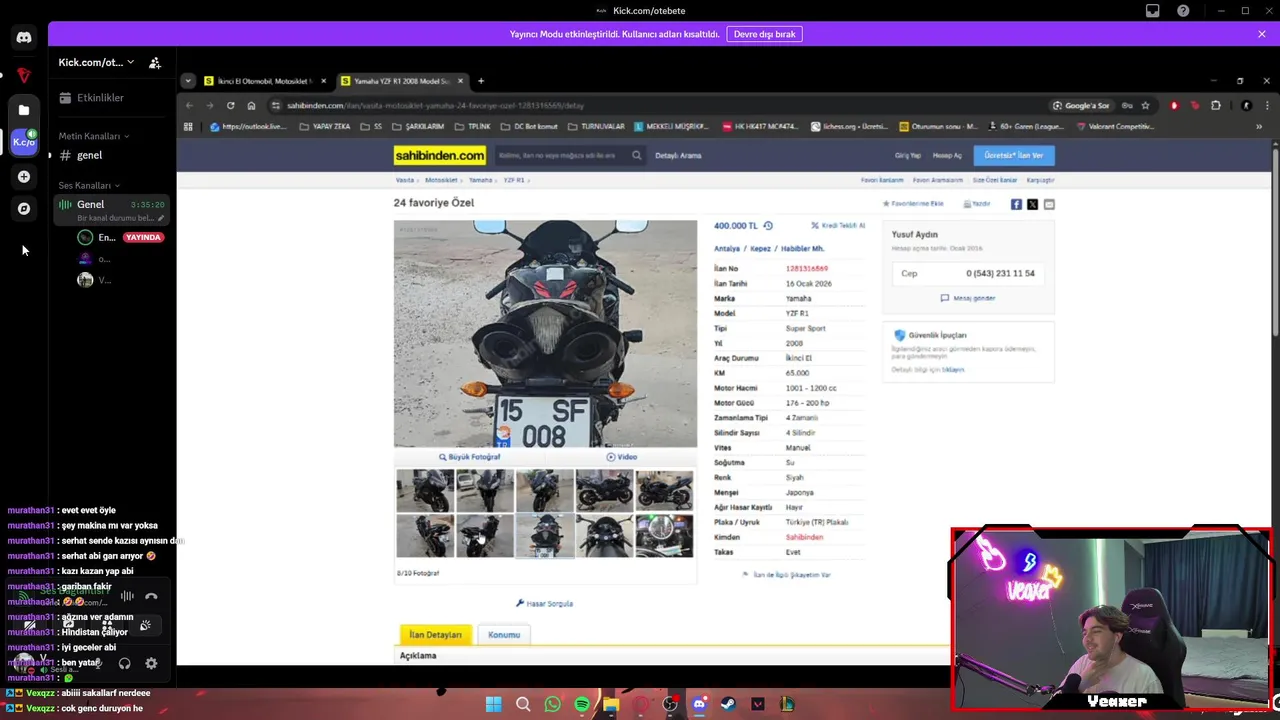Dismiss the streamer mode banner

point(1262,34)
